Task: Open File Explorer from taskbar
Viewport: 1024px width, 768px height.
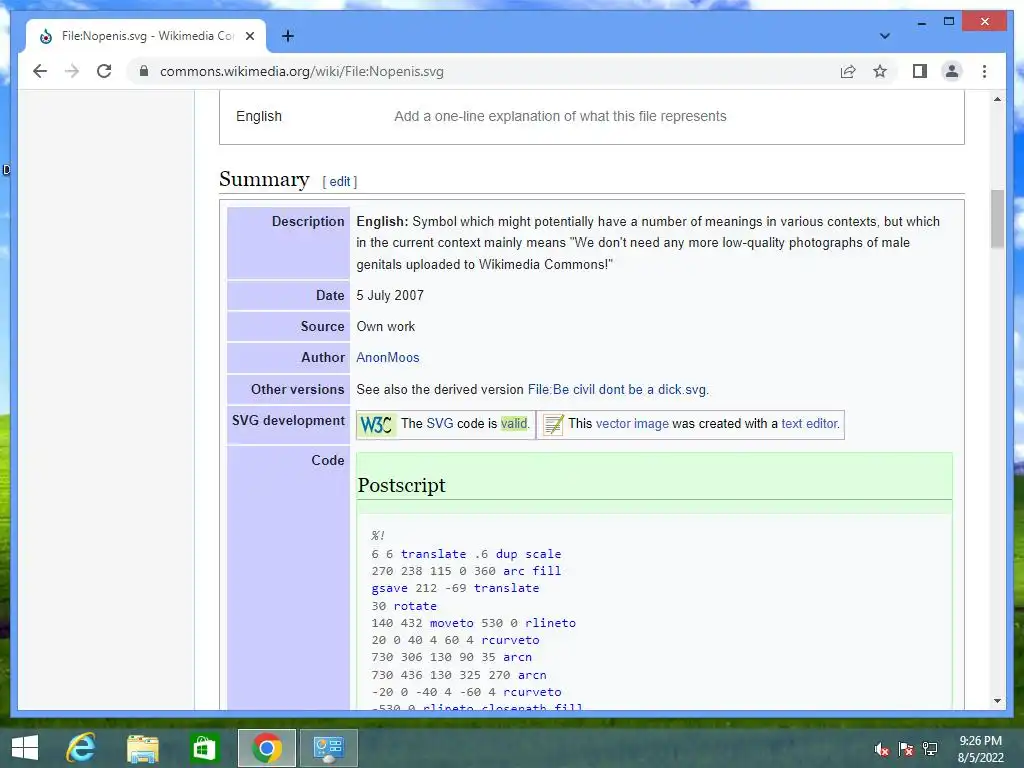Action: point(142,748)
